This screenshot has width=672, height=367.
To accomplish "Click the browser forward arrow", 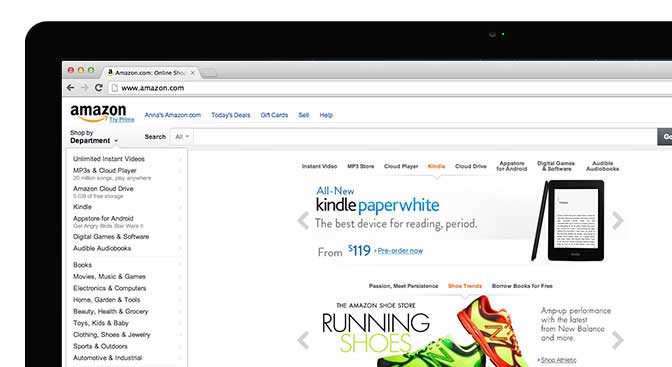I will (x=84, y=87).
